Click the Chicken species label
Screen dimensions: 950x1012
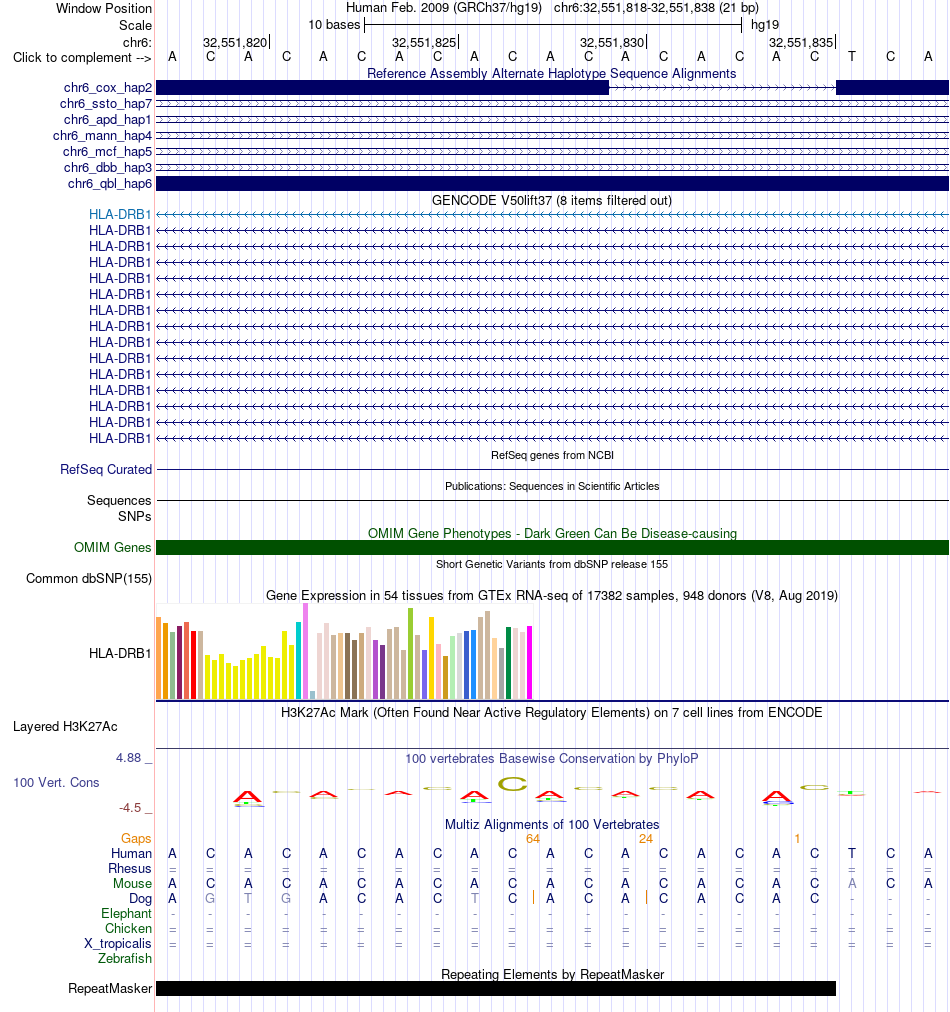tap(128, 929)
